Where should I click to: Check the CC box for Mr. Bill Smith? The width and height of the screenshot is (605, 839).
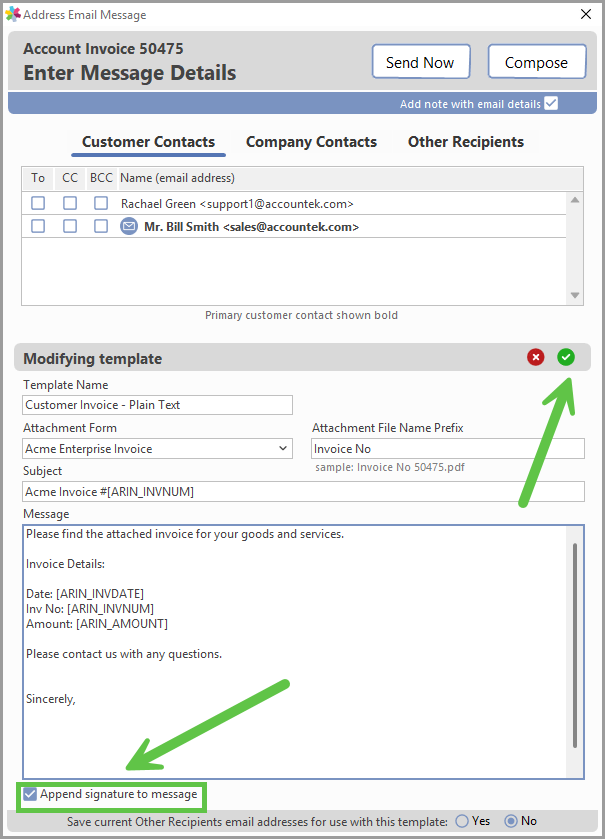(70, 226)
